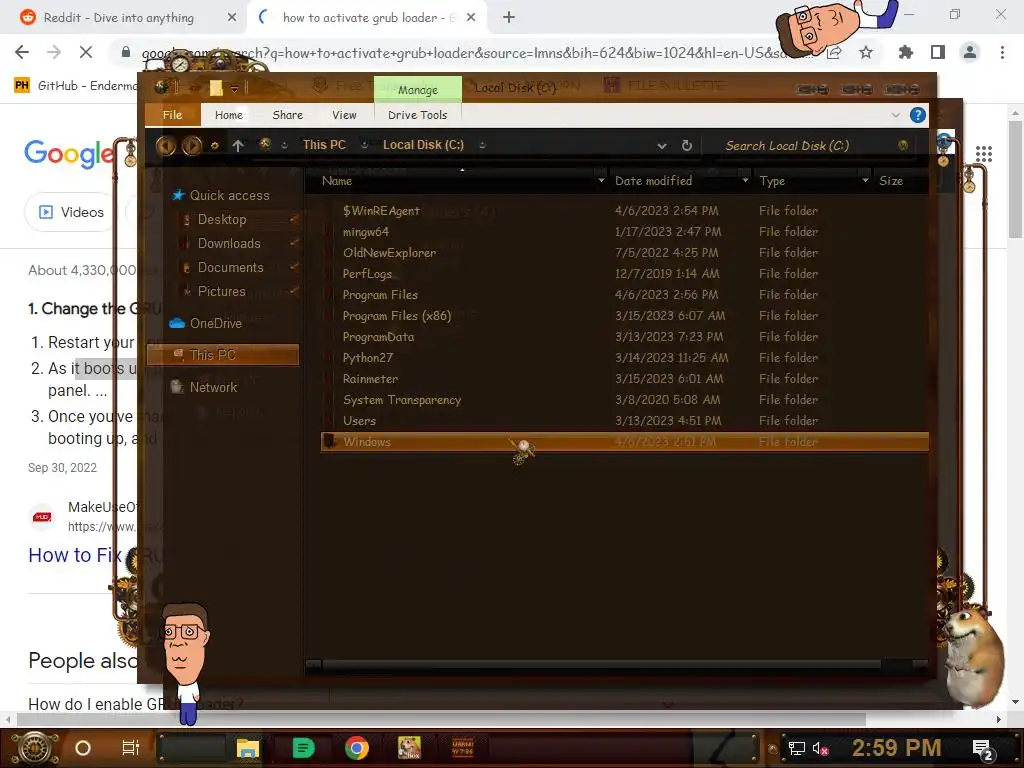Open the File ribbon tab
Image resolution: width=1024 pixels, height=768 pixels.
[172, 115]
